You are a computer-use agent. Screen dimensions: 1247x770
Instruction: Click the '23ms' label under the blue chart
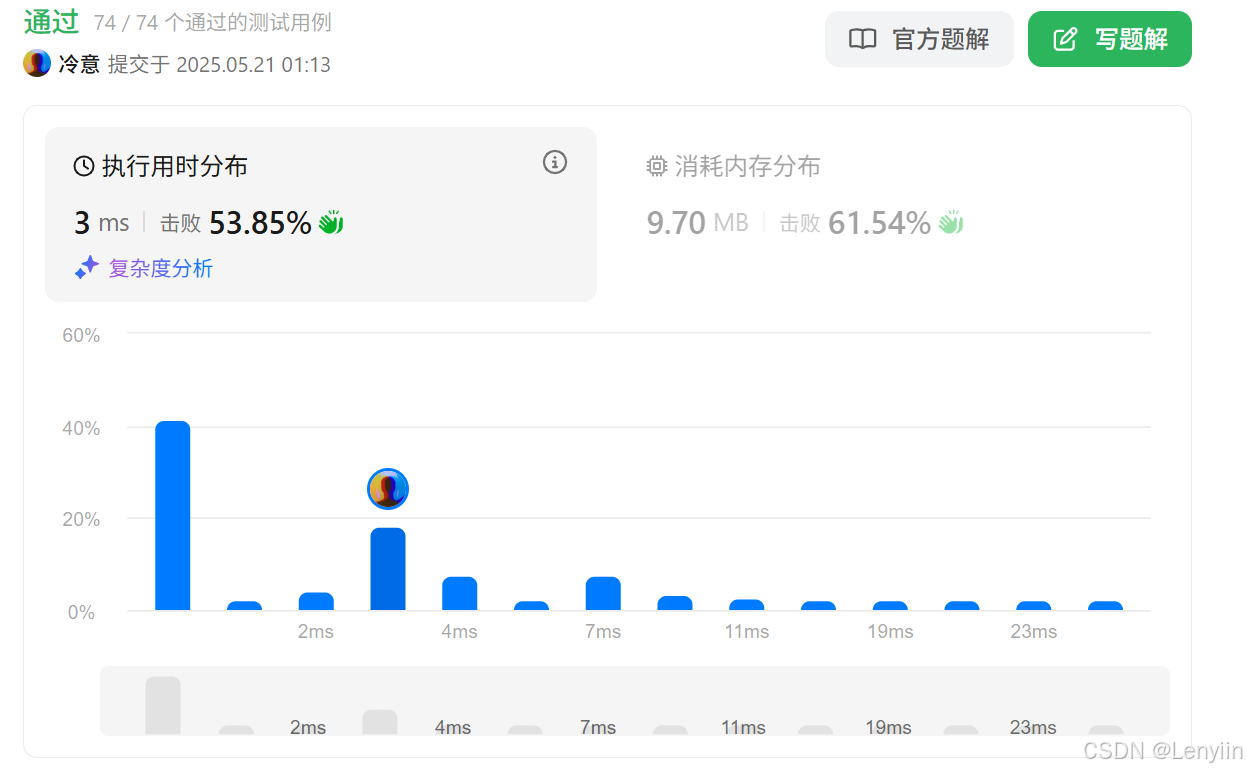pos(1034,631)
